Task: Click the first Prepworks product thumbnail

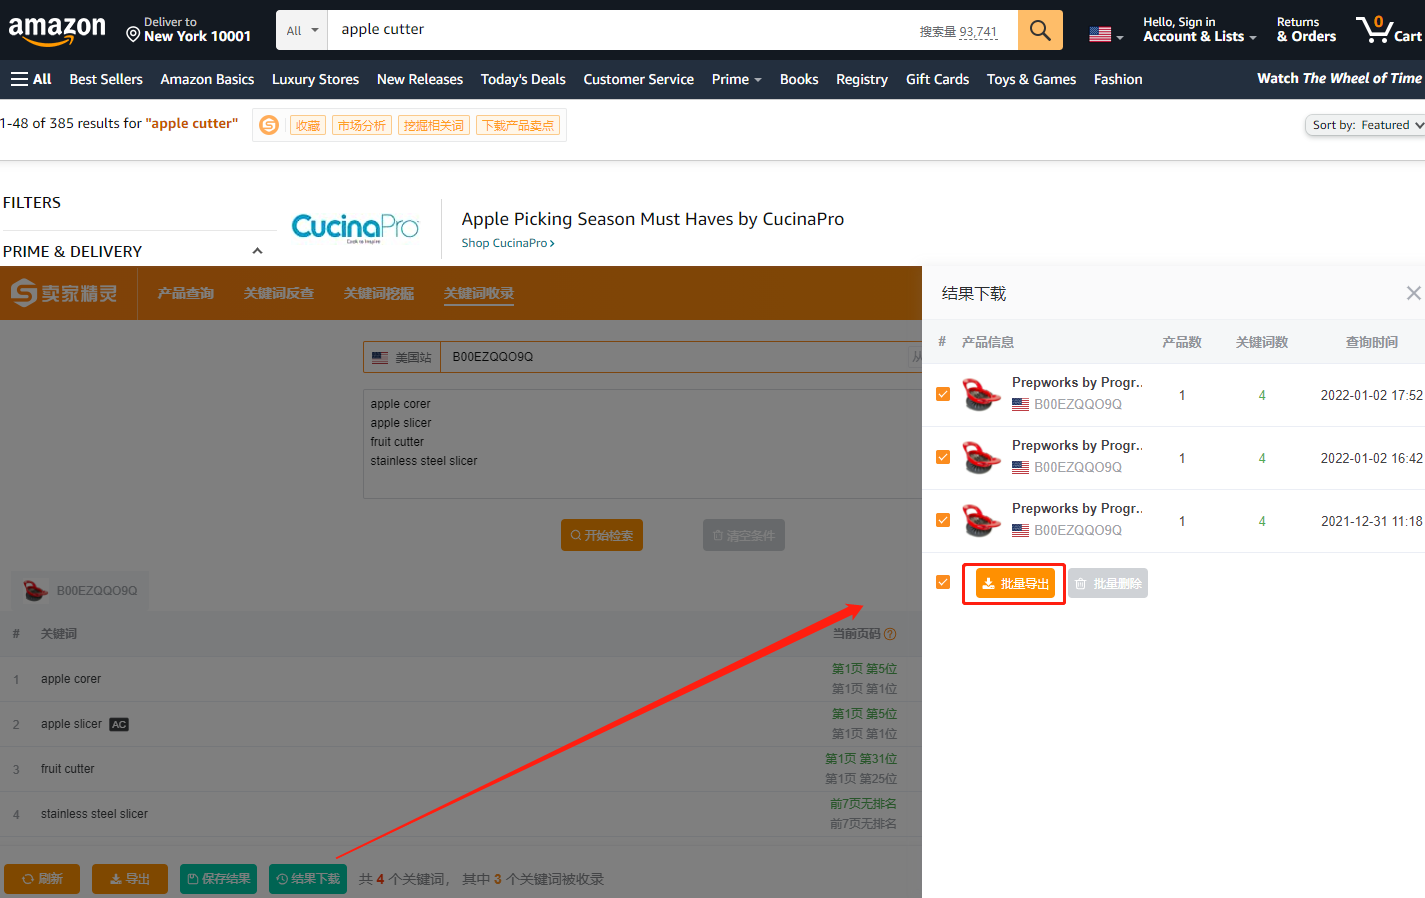Action: point(981,395)
